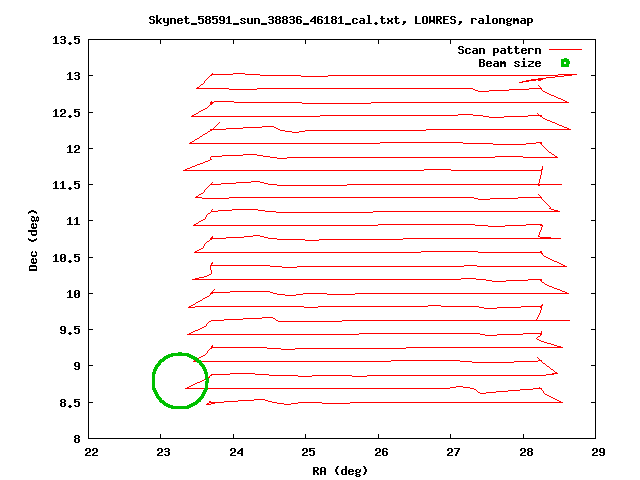Click the 11.5 tick label on Dec axis
This screenshot has height=480, width=640.
(x=67, y=185)
